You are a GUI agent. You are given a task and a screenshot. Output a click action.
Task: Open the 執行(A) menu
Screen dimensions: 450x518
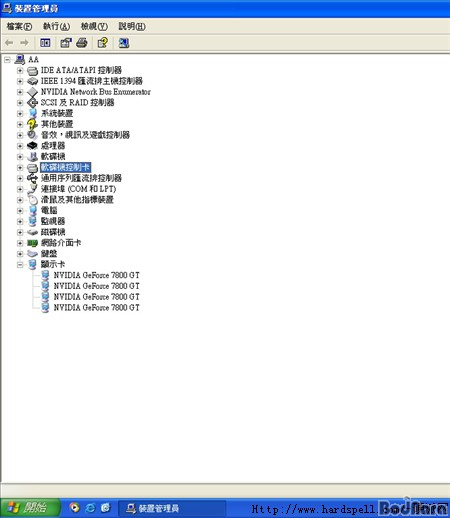pyautogui.click(x=56, y=26)
